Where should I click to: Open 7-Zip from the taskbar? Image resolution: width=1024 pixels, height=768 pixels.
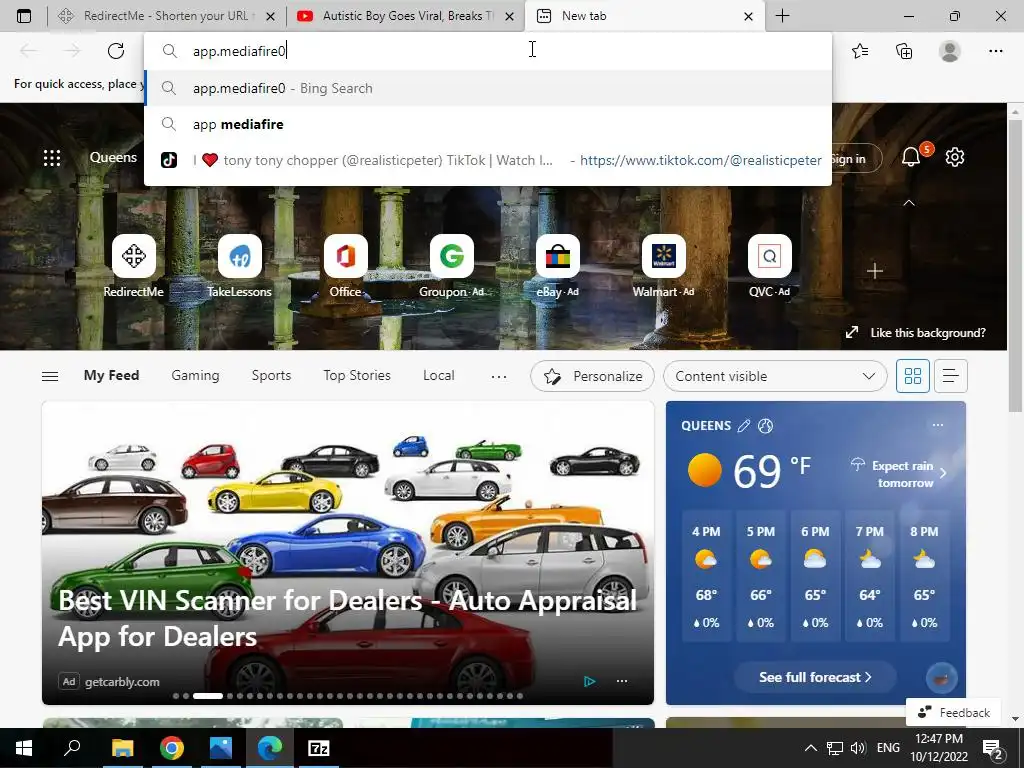click(319, 748)
